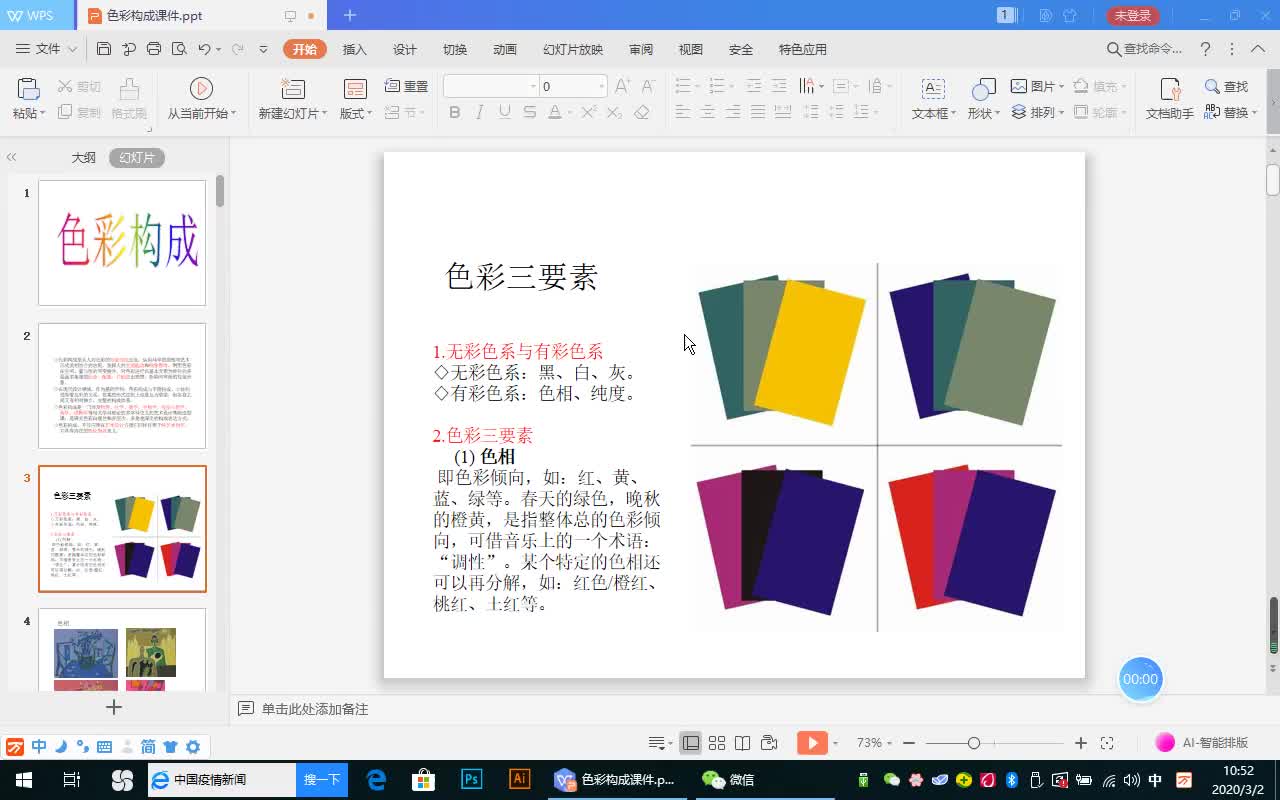Collapse the slide thumbnail panel

tap(12, 158)
